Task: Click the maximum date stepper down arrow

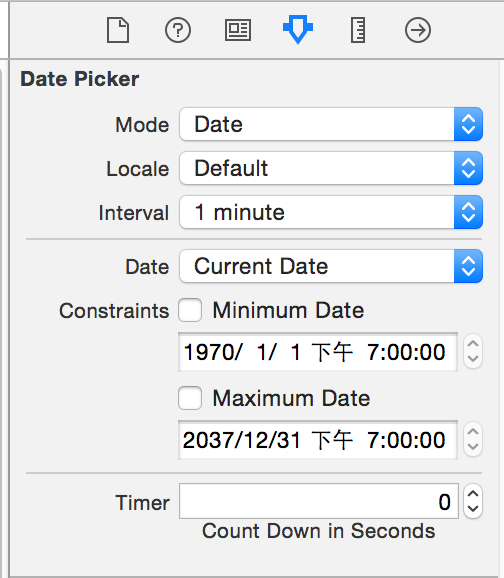Action: pos(473,448)
